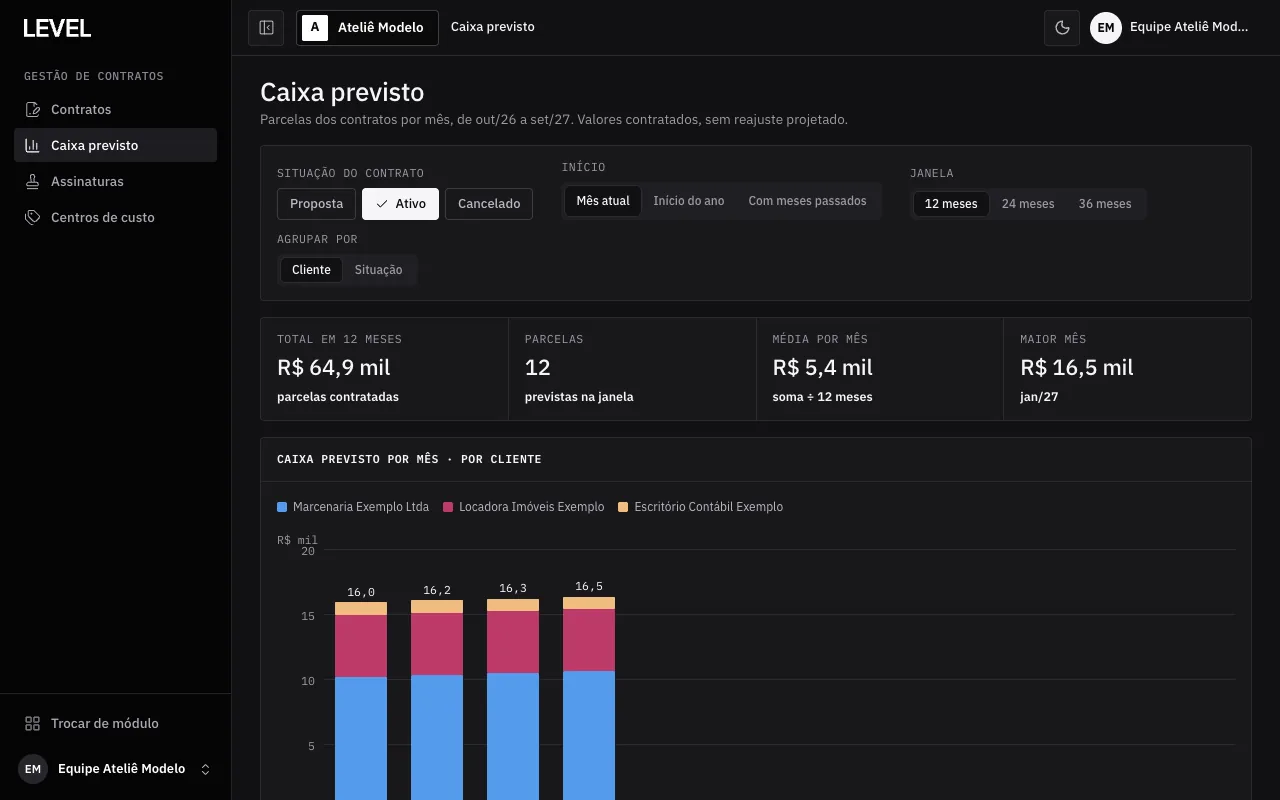Screen dimensions: 1280x800
Task: Select Mês atual as start
Action: click(x=603, y=201)
